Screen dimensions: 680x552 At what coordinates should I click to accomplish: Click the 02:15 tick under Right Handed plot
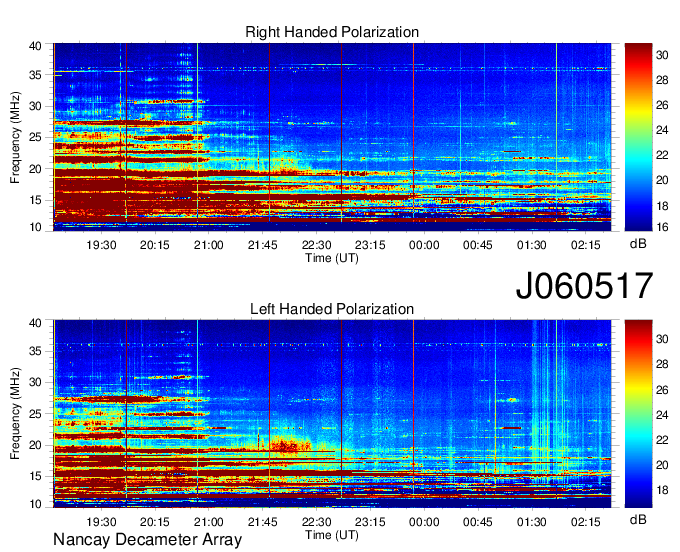point(586,245)
